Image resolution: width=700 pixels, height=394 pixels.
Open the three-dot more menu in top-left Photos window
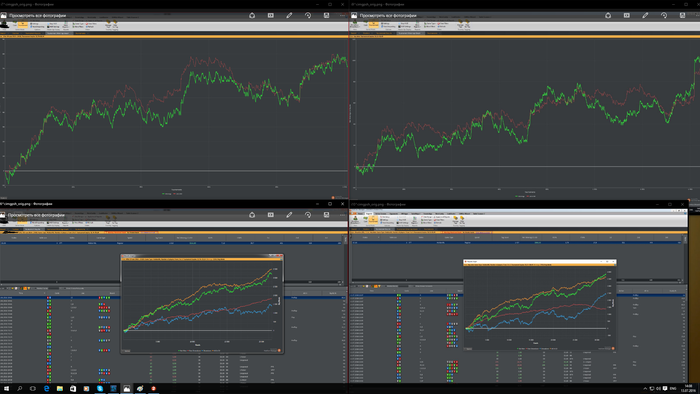[343, 15]
